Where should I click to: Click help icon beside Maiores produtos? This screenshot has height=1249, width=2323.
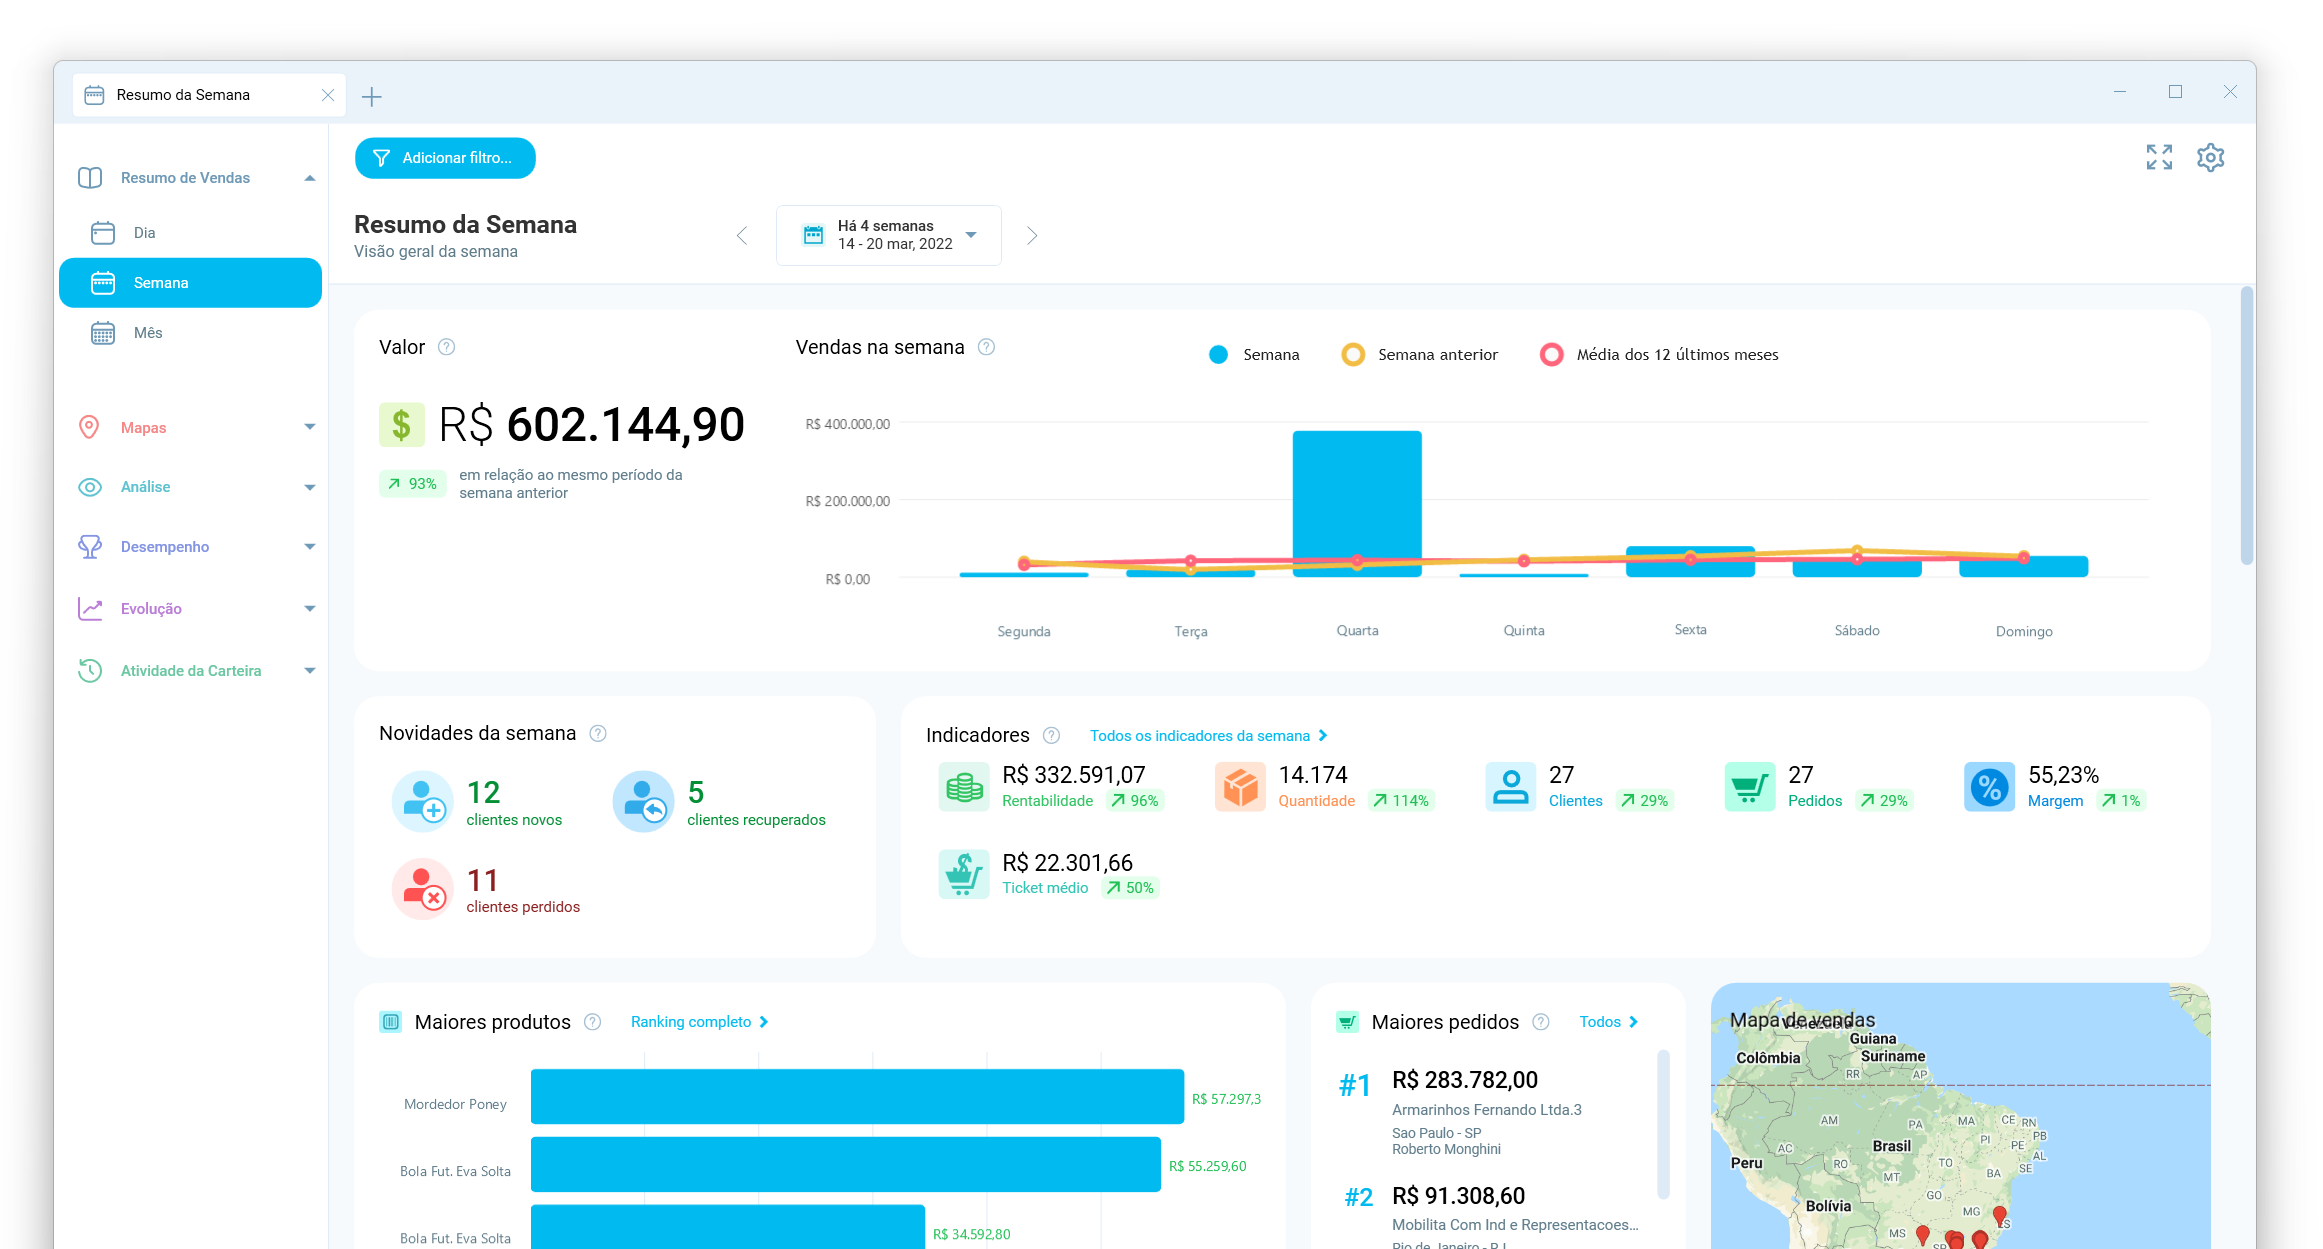(592, 1022)
